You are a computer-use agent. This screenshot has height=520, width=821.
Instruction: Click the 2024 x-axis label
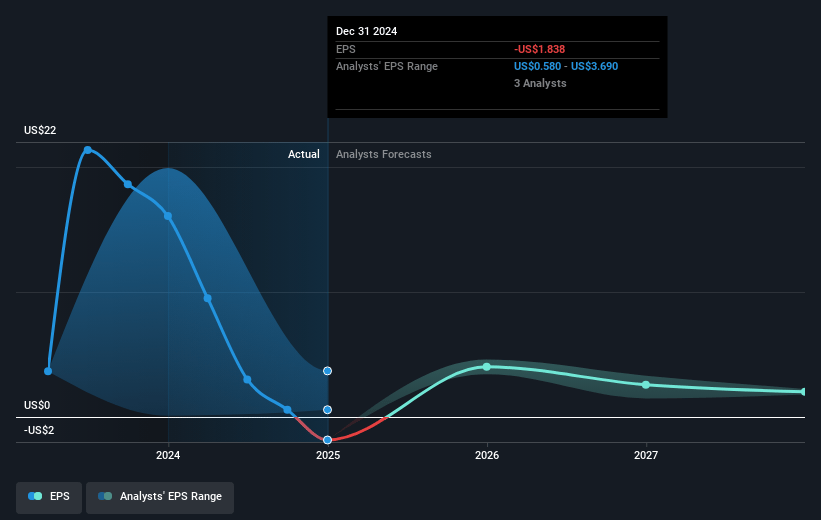click(168, 455)
